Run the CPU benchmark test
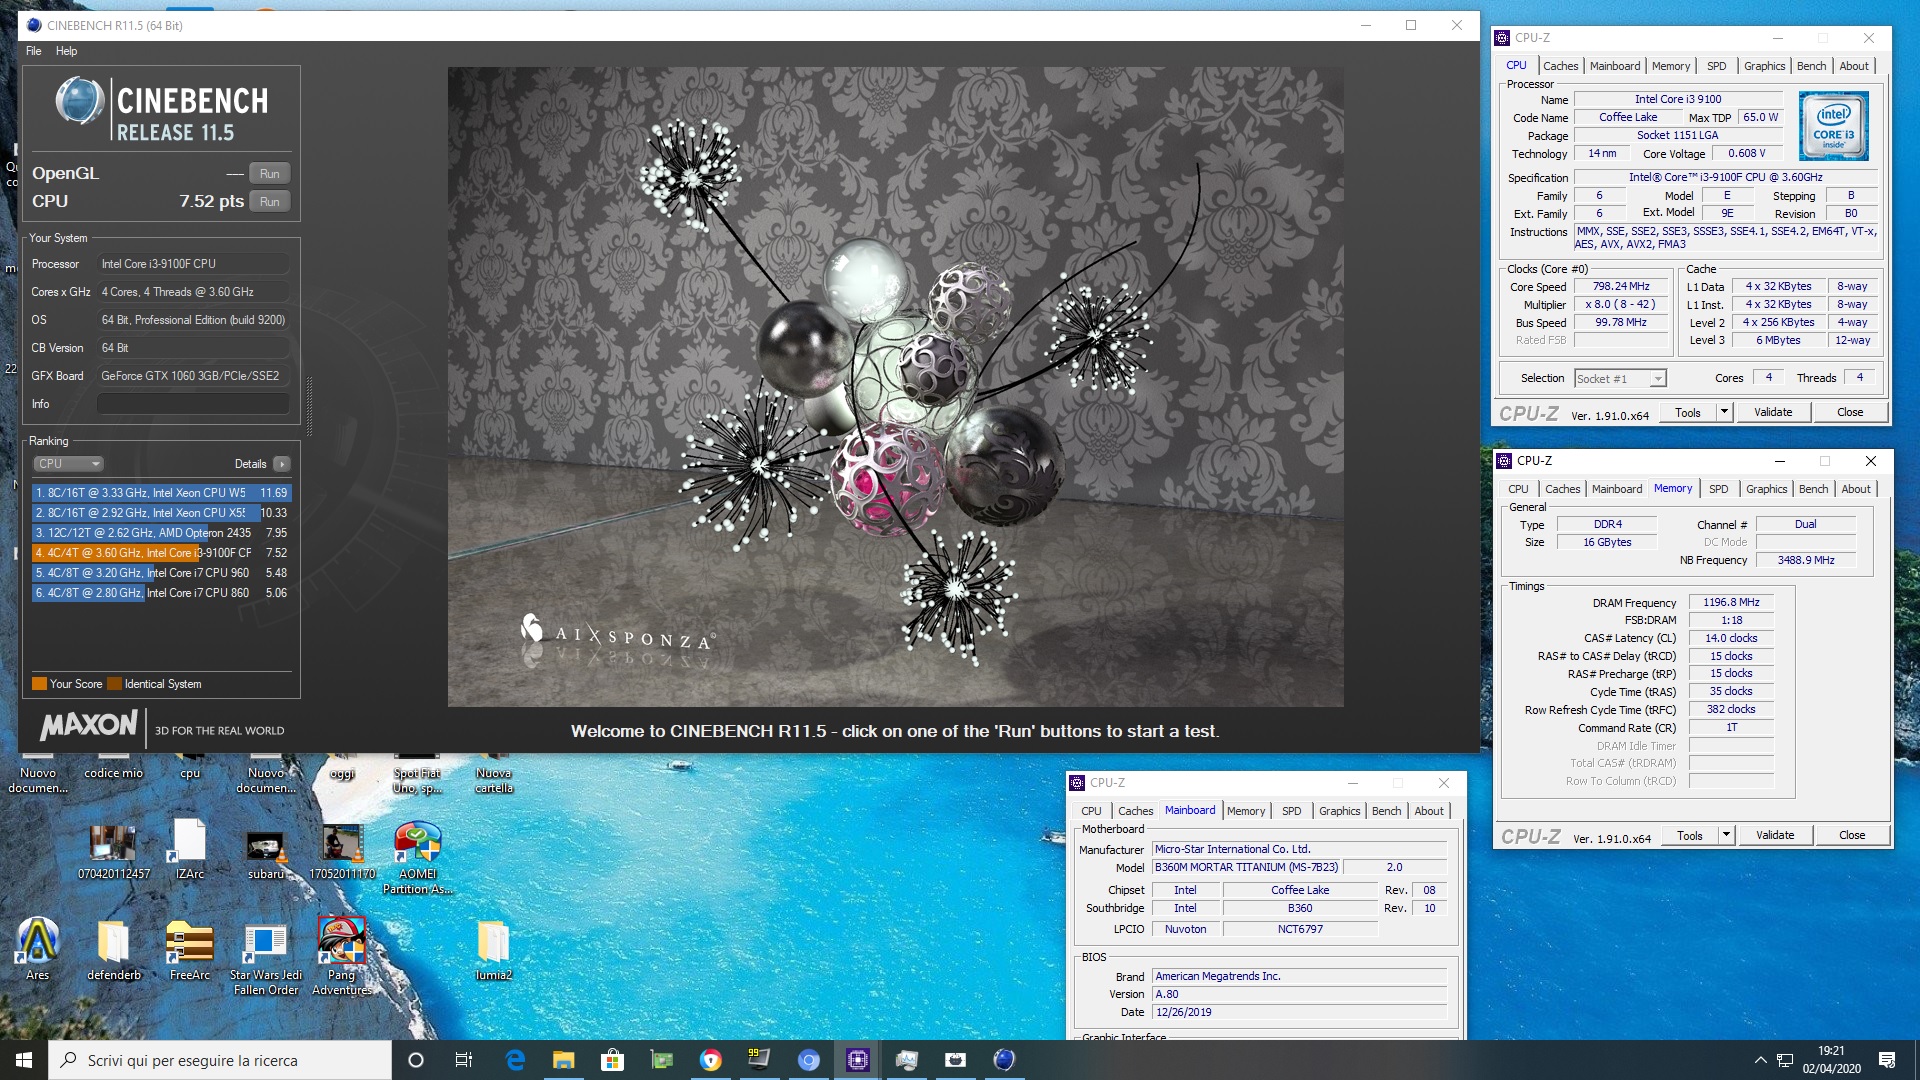The image size is (1920, 1080). point(269,202)
